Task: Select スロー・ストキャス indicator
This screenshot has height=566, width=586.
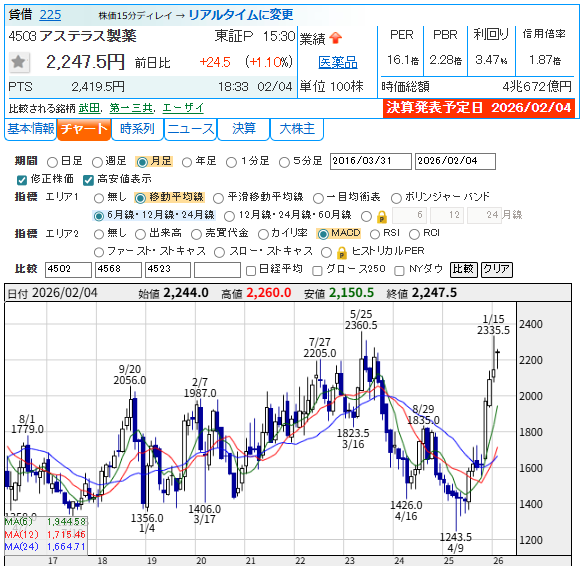Action: [219, 252]
